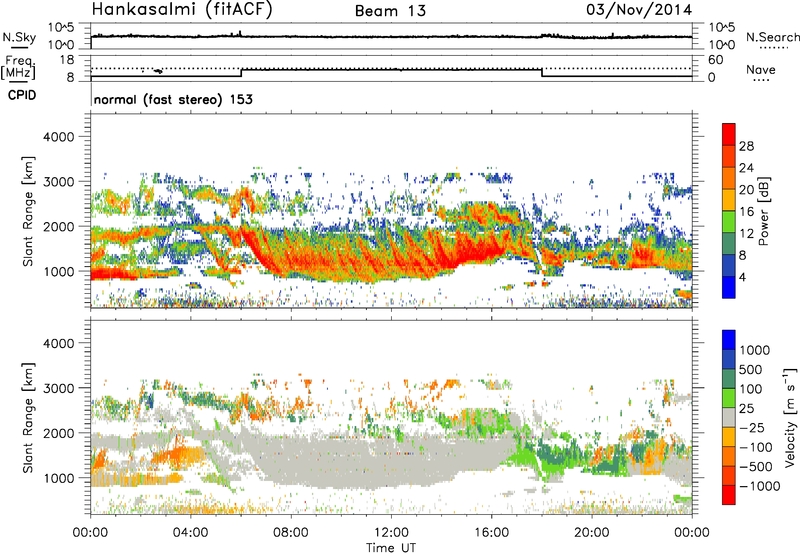Click the 'Hankasalmi (fitACF)' title text
The height and width of the screenshot is (554, 800).
182,10
